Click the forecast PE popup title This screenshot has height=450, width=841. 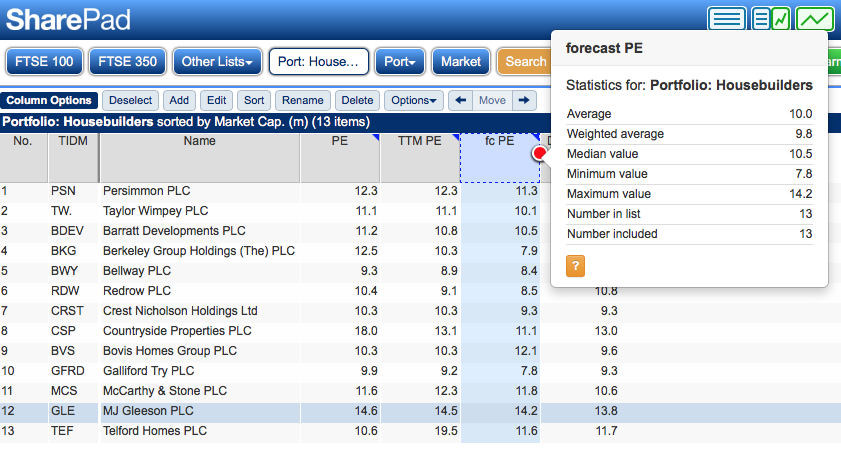tap(604, 48)
